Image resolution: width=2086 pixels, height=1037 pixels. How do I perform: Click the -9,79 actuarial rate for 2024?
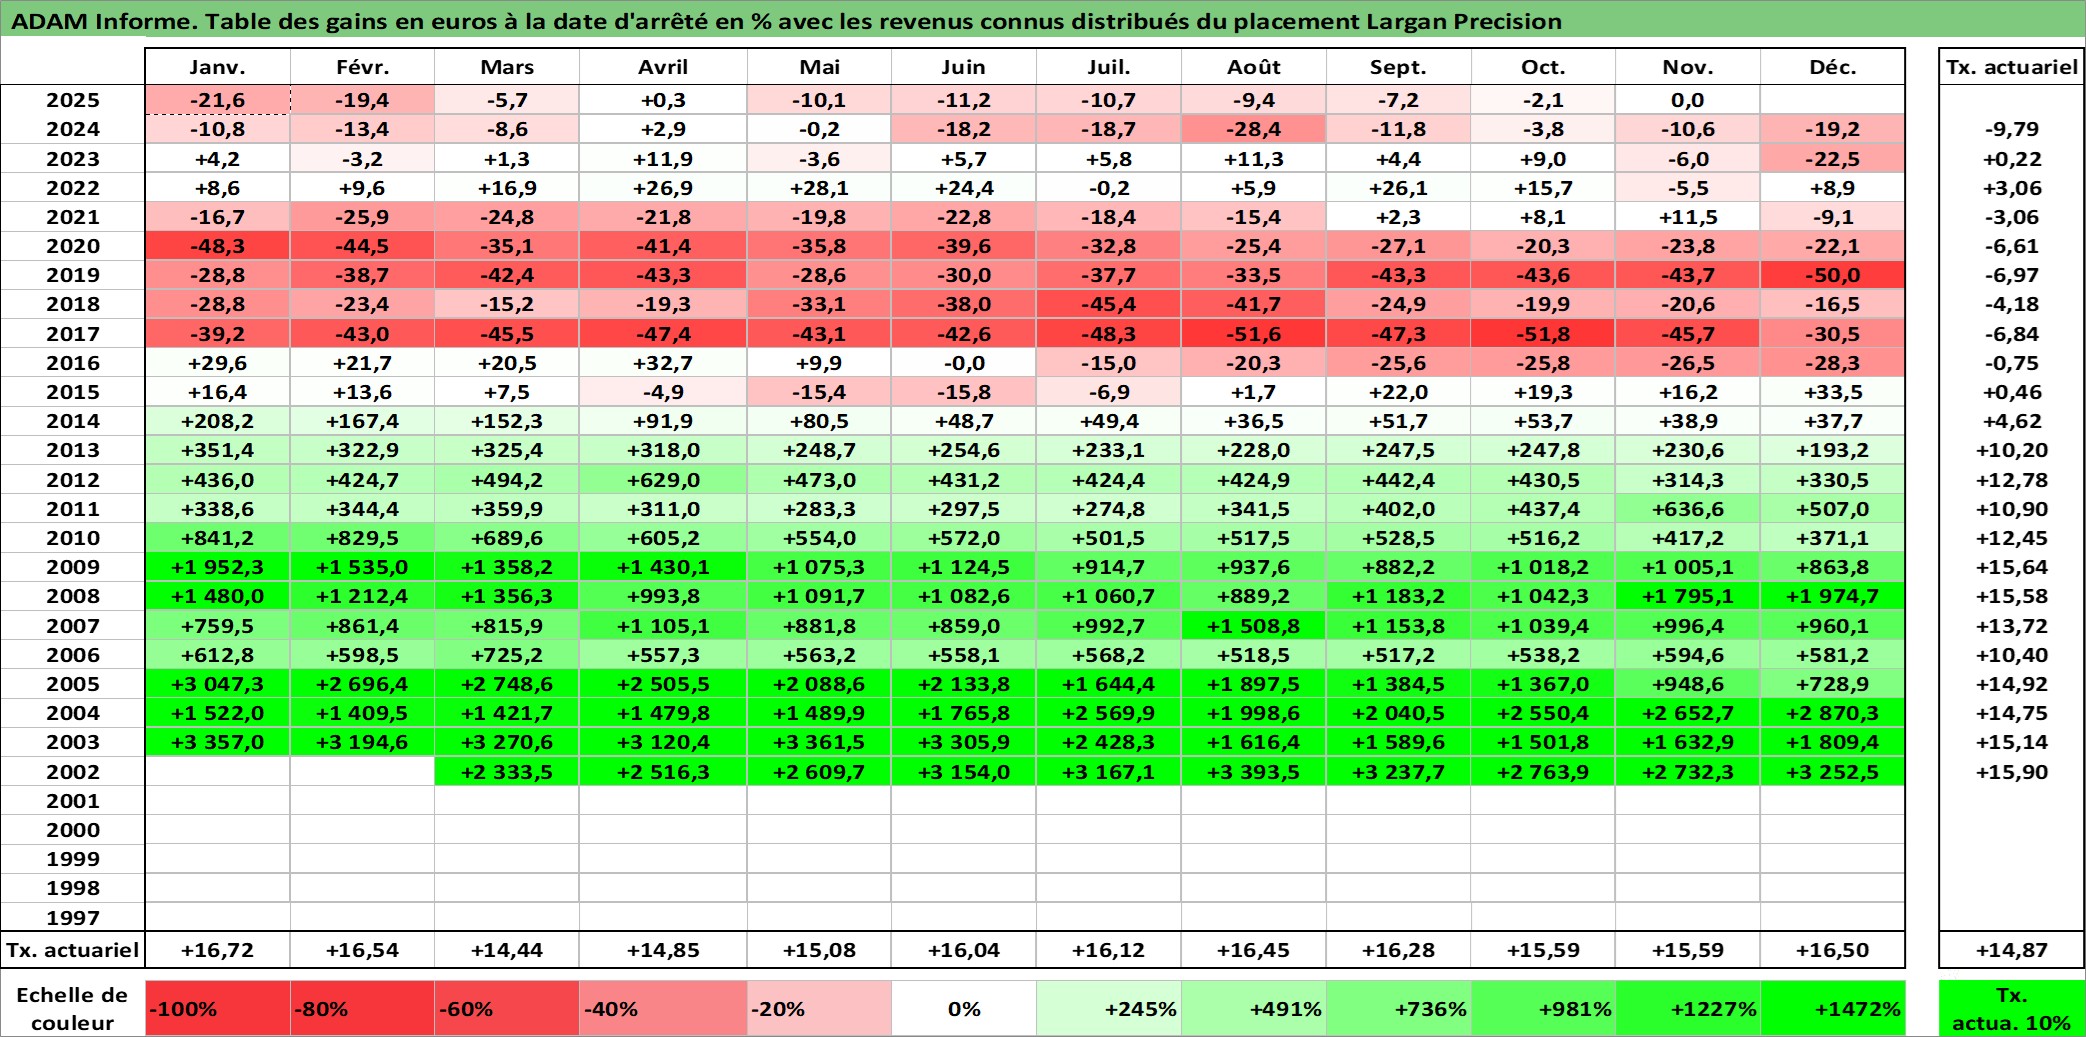2011,129
